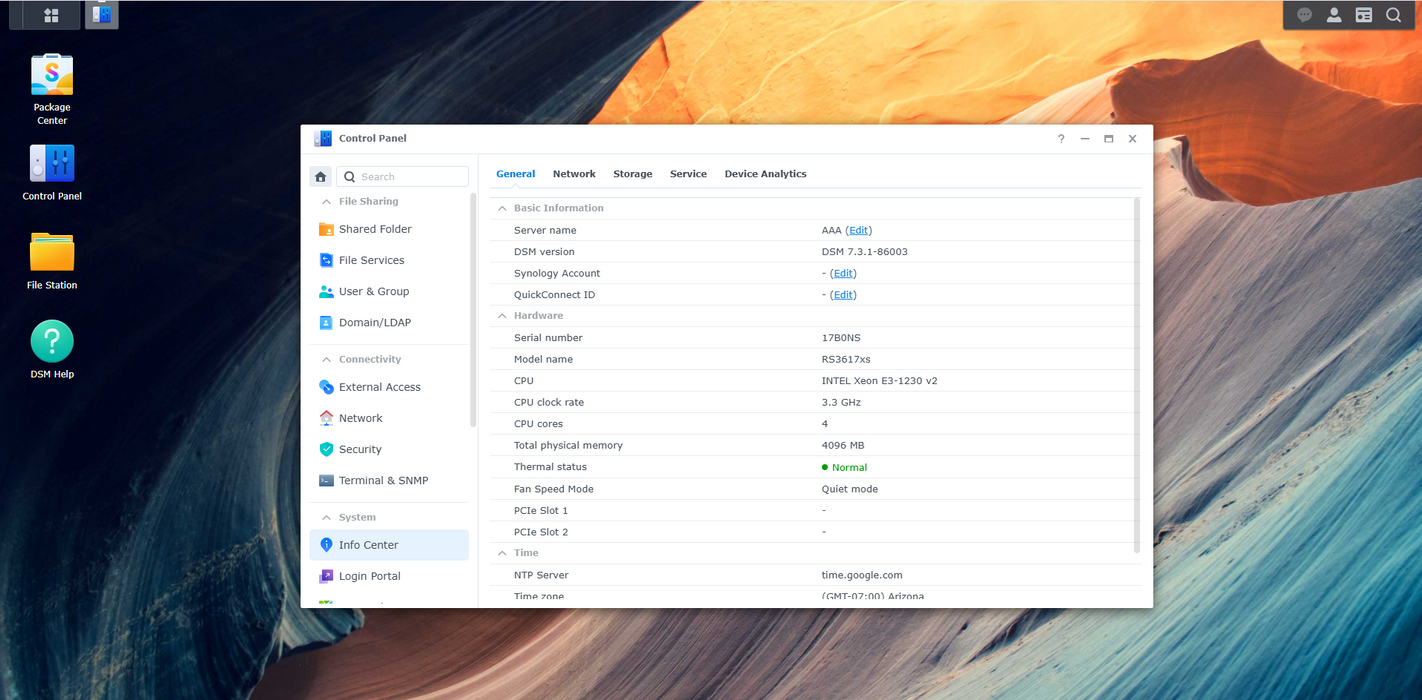The image size is (1422, 700).
Task: Open the Main Menu grid icon
Action: (x=50, y=15)
